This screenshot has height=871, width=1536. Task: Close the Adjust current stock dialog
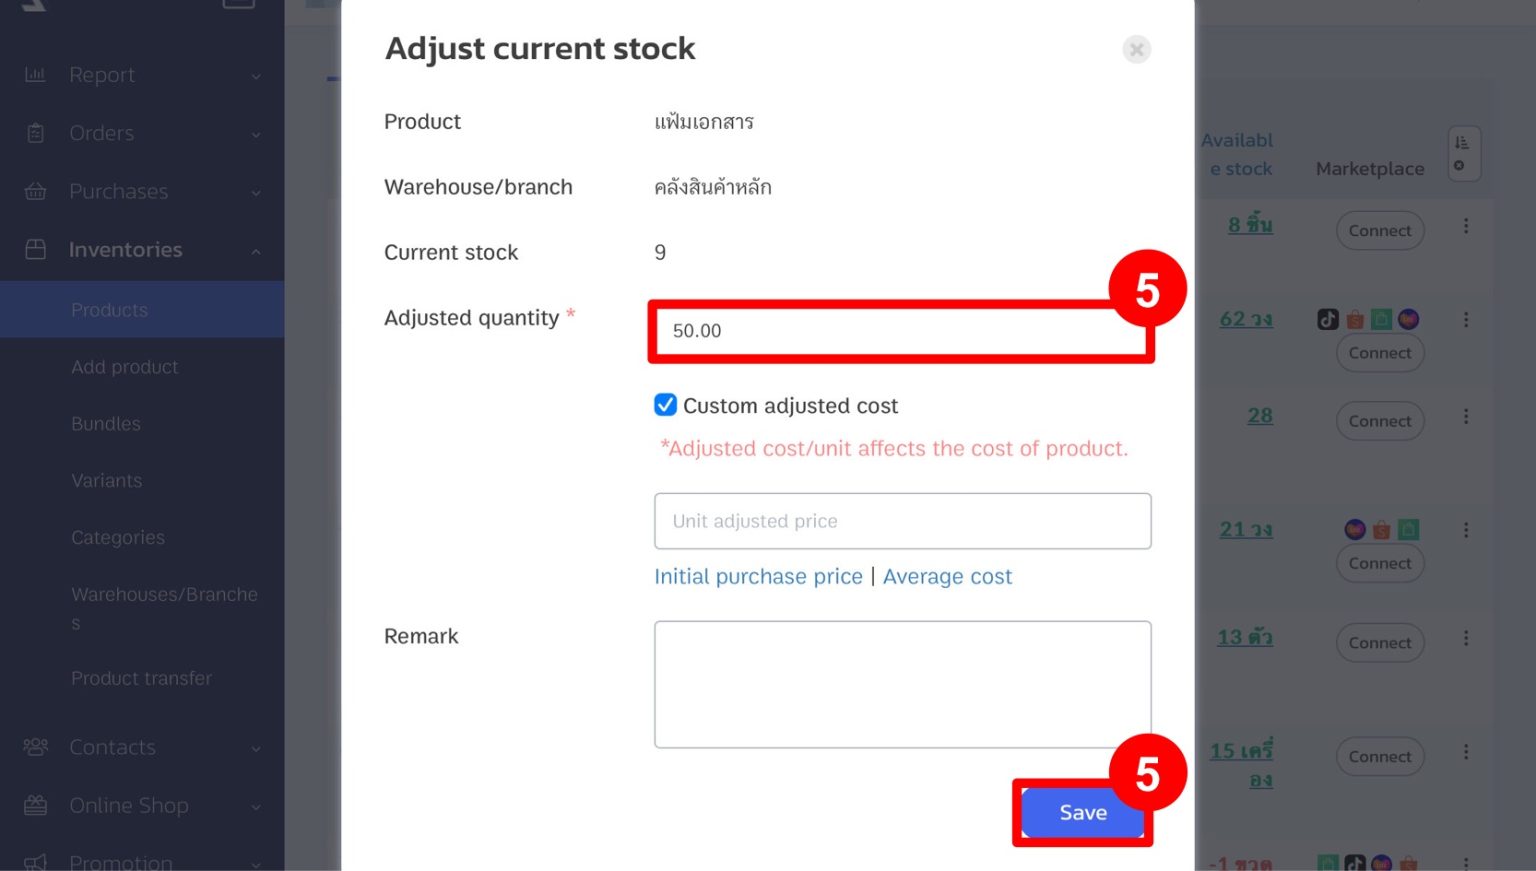1136,49
